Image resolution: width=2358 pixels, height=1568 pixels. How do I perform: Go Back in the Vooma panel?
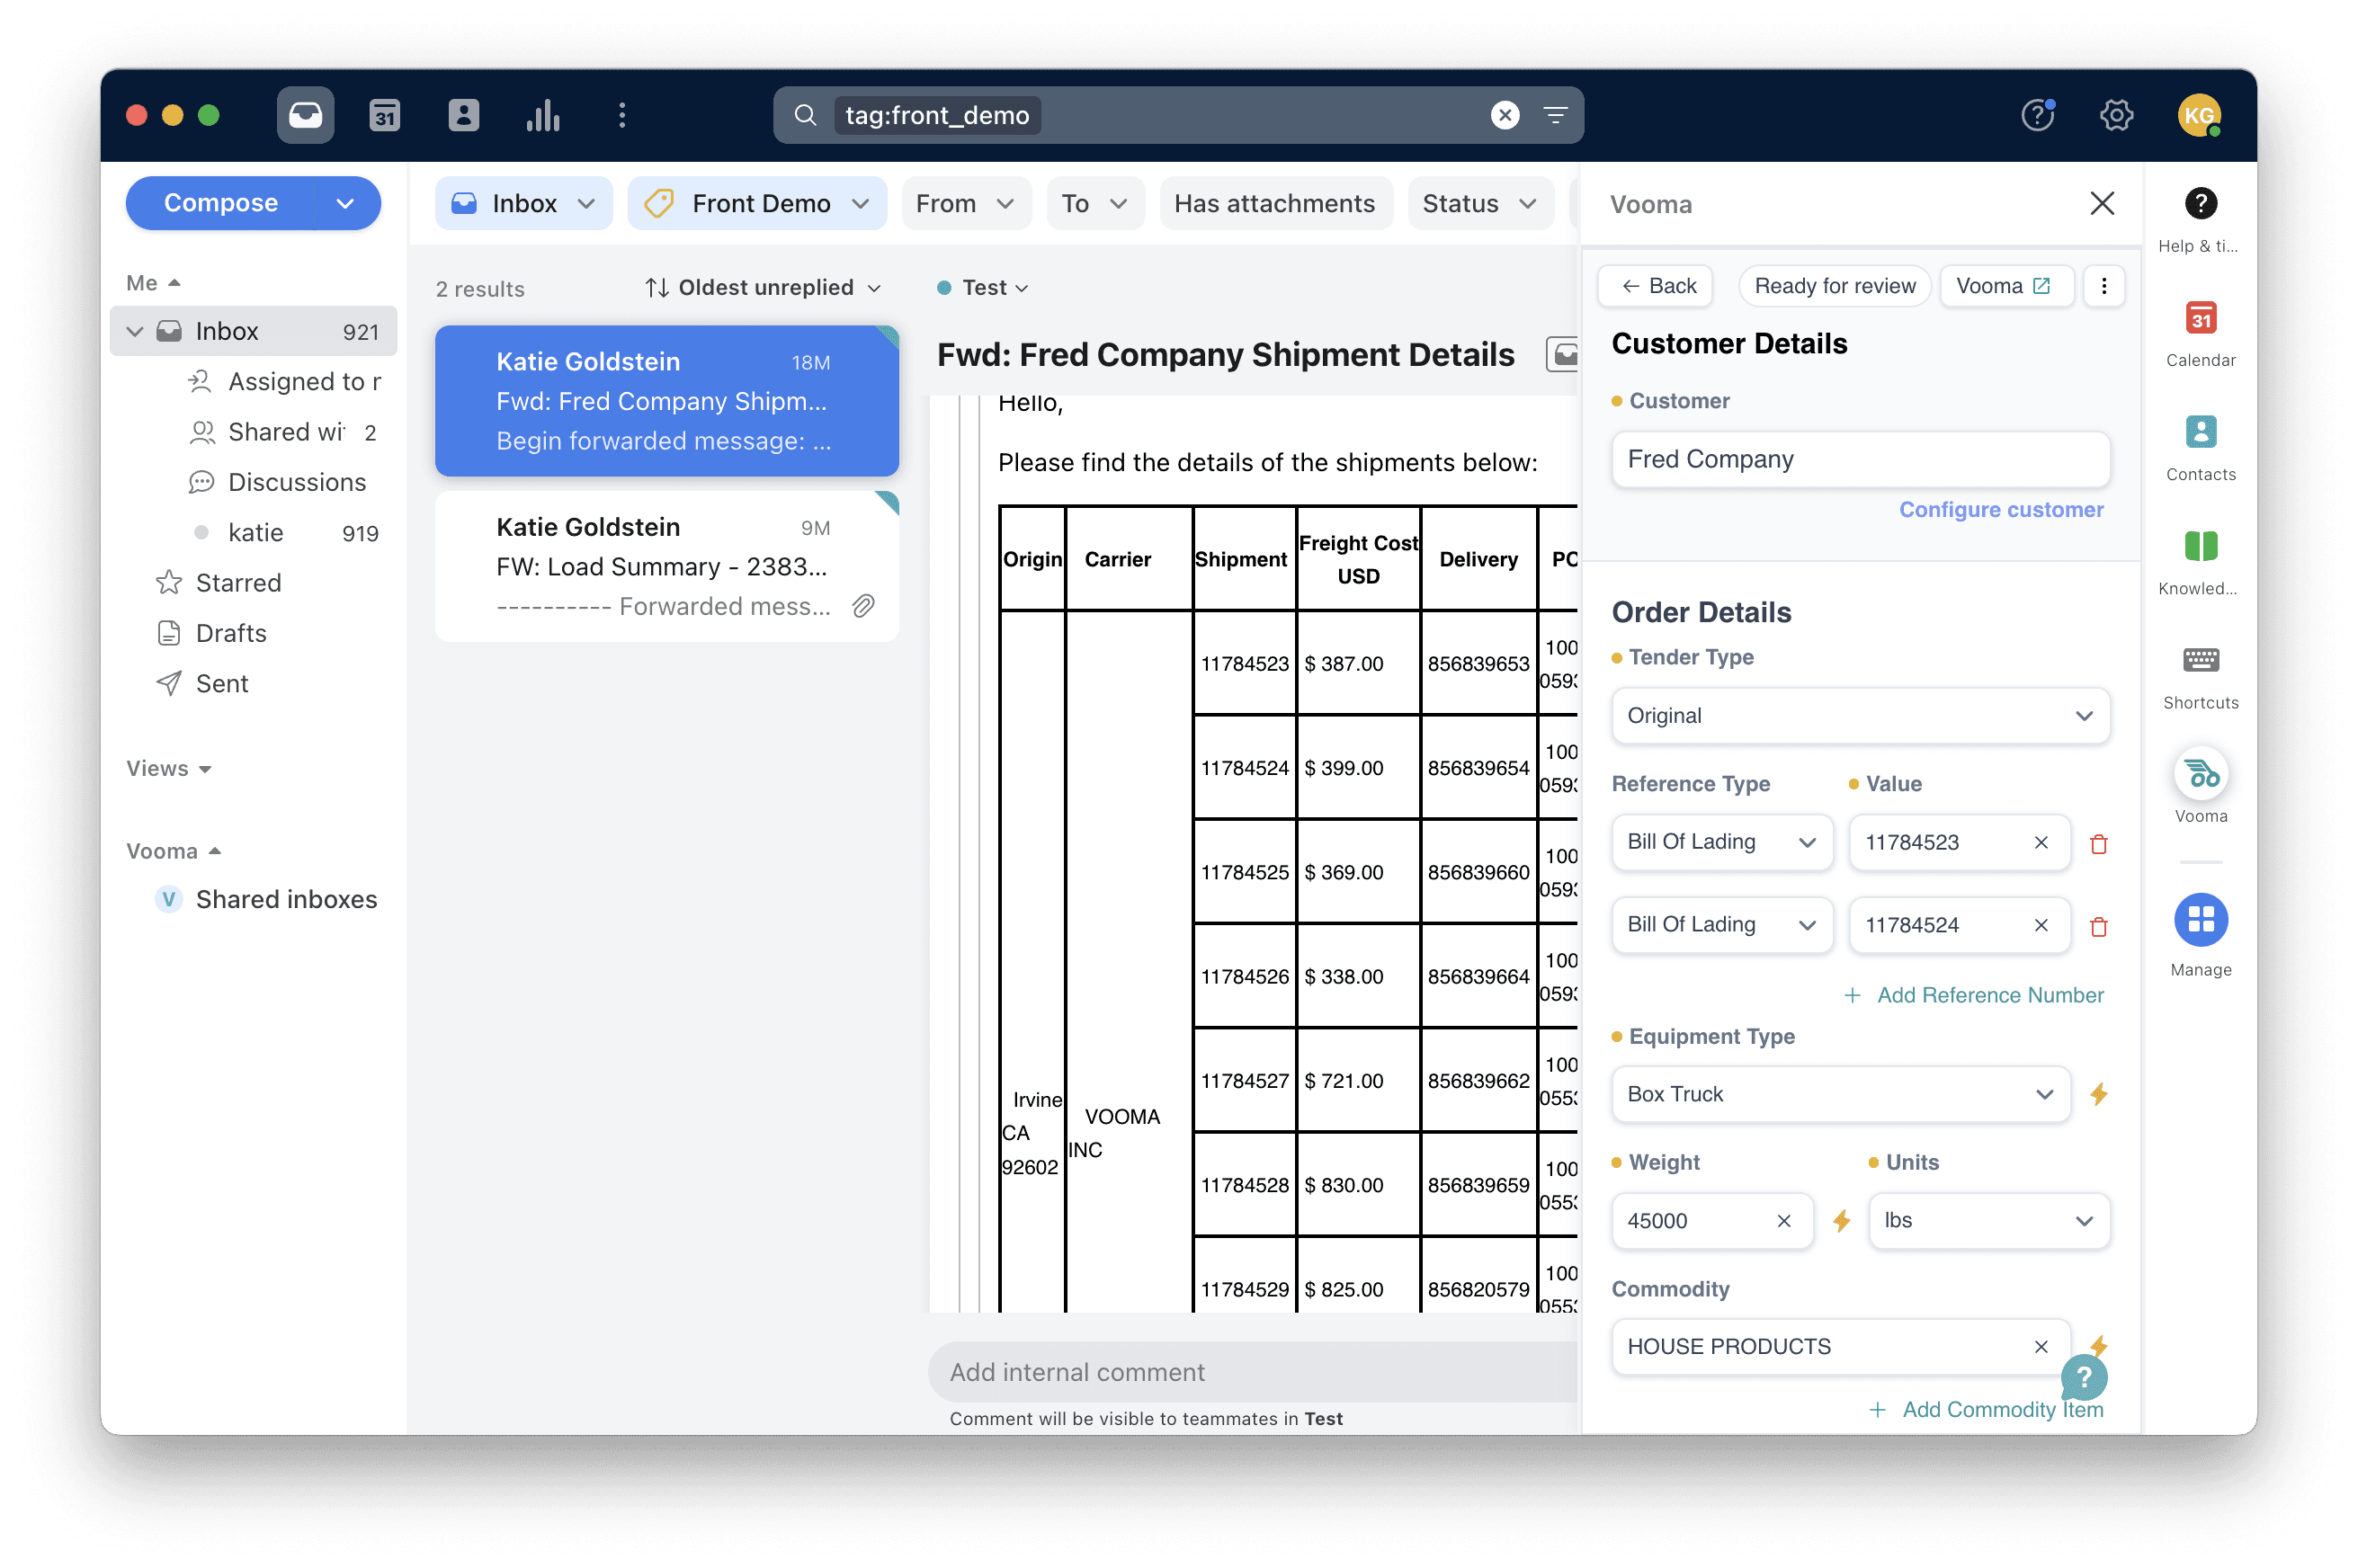click(1656, 286)
